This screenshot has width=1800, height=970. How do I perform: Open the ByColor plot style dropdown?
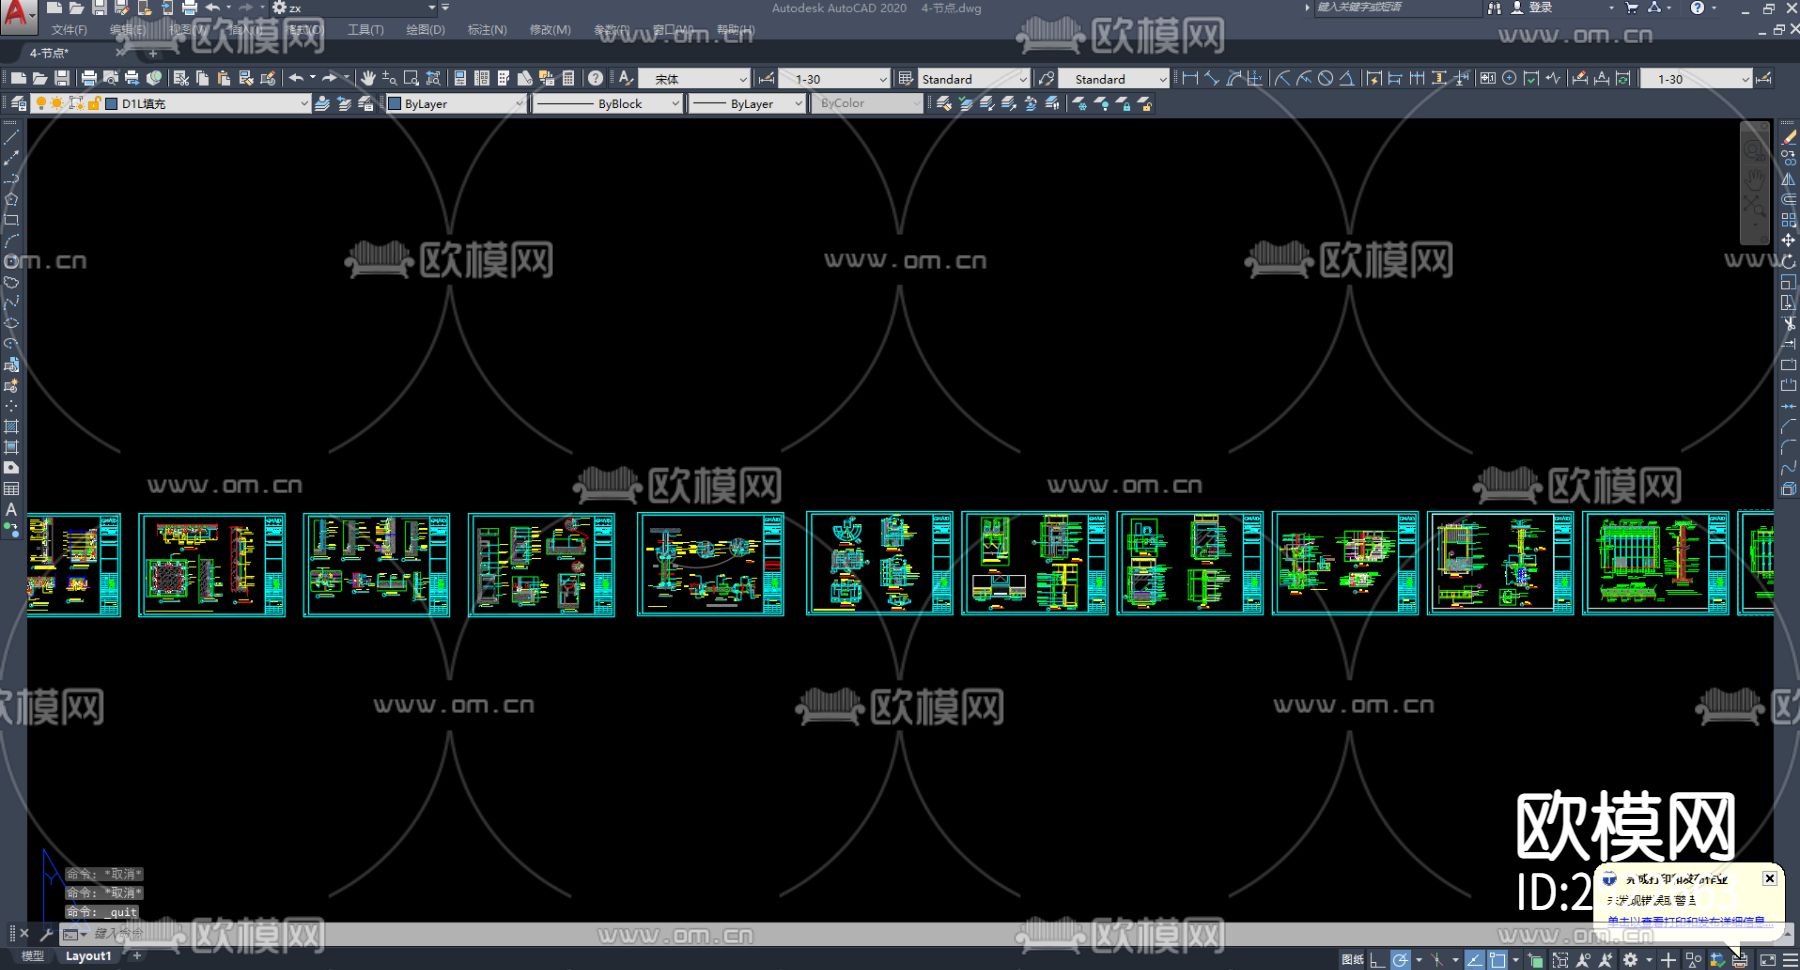tap(867, 103)
